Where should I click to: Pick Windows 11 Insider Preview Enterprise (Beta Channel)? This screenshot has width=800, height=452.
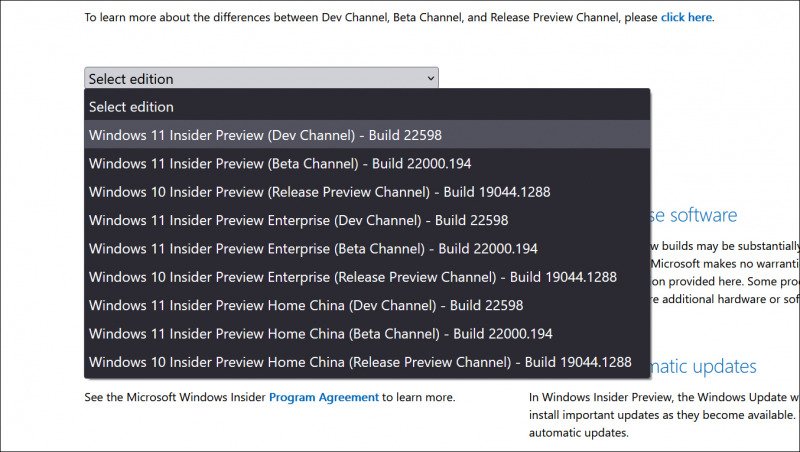pyautogui.click(x=367, y=248)
